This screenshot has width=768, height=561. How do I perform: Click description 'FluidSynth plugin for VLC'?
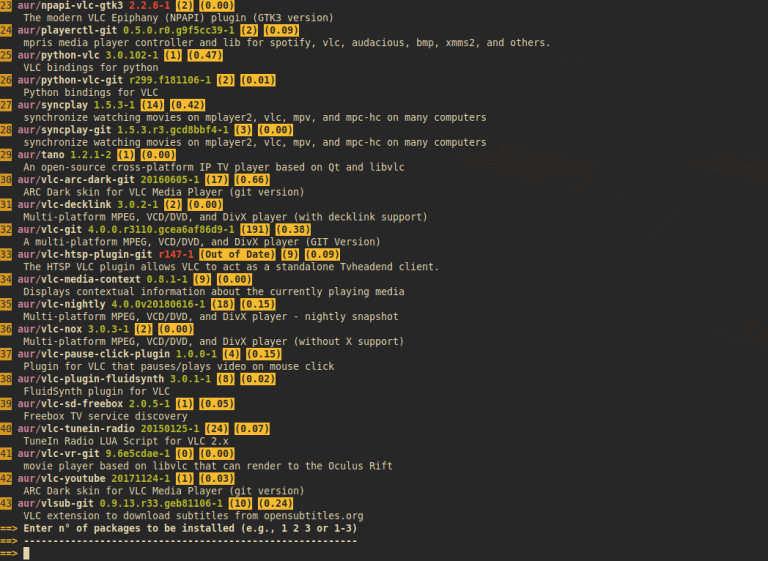[96, 391]
